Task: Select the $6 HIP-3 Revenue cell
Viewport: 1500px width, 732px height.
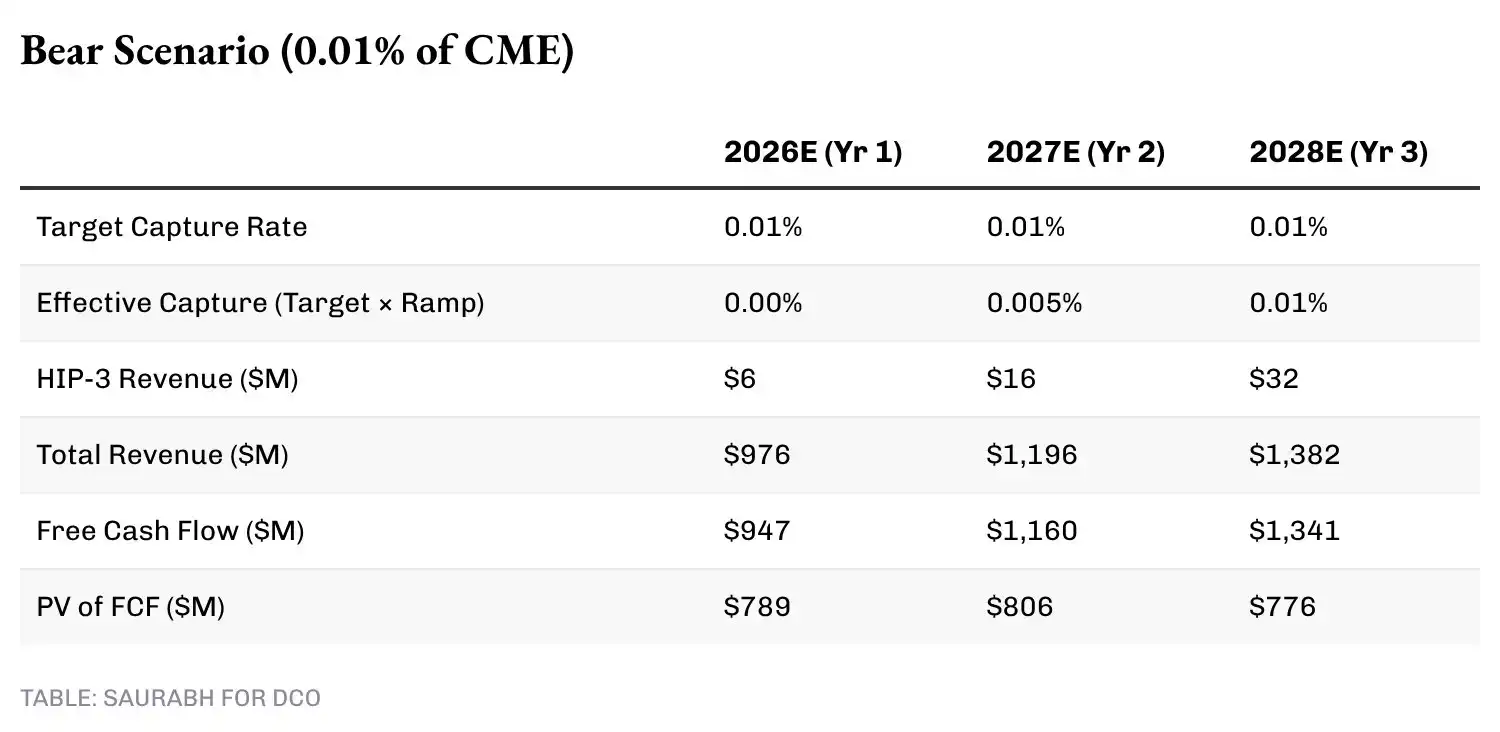Action: point(740,379)
